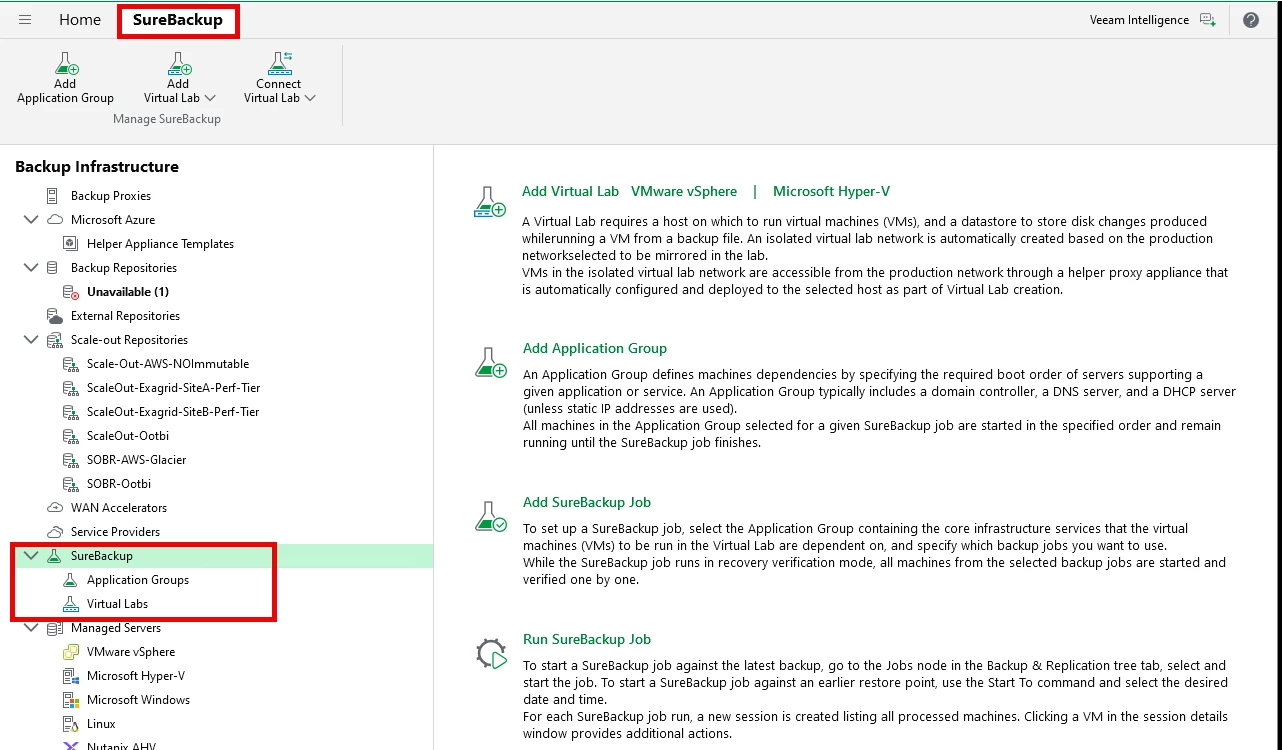Viewport: 1282px width, 750px height.
Task: Click the Helper Appliance Templates icon
Action: click(70, 244)
